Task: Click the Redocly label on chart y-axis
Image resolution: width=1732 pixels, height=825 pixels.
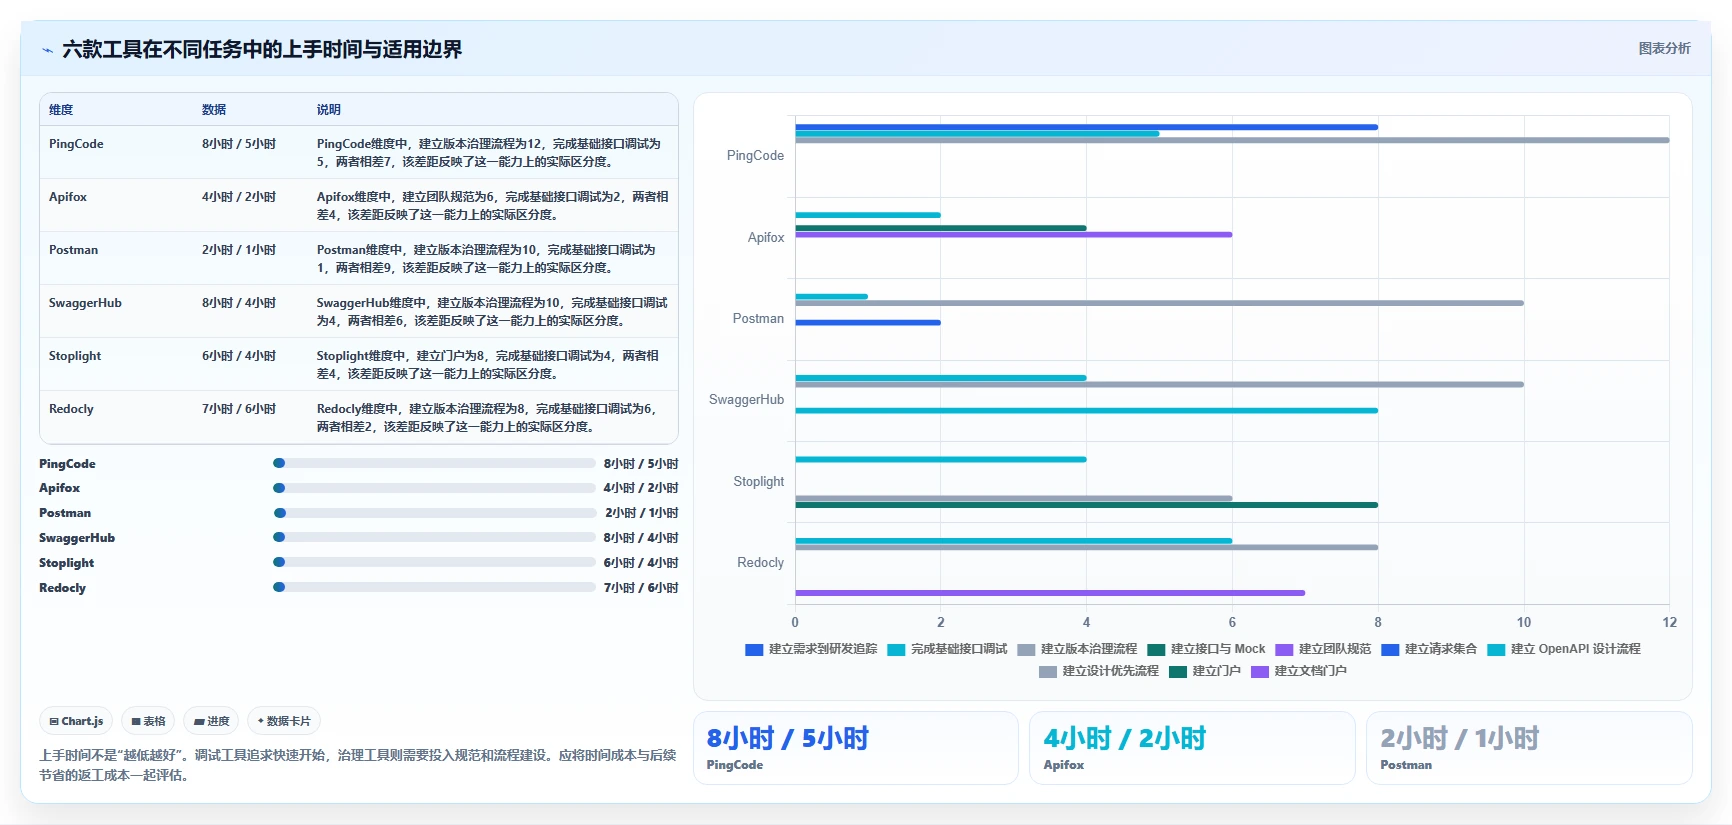Action: click(x=761, y=563)
